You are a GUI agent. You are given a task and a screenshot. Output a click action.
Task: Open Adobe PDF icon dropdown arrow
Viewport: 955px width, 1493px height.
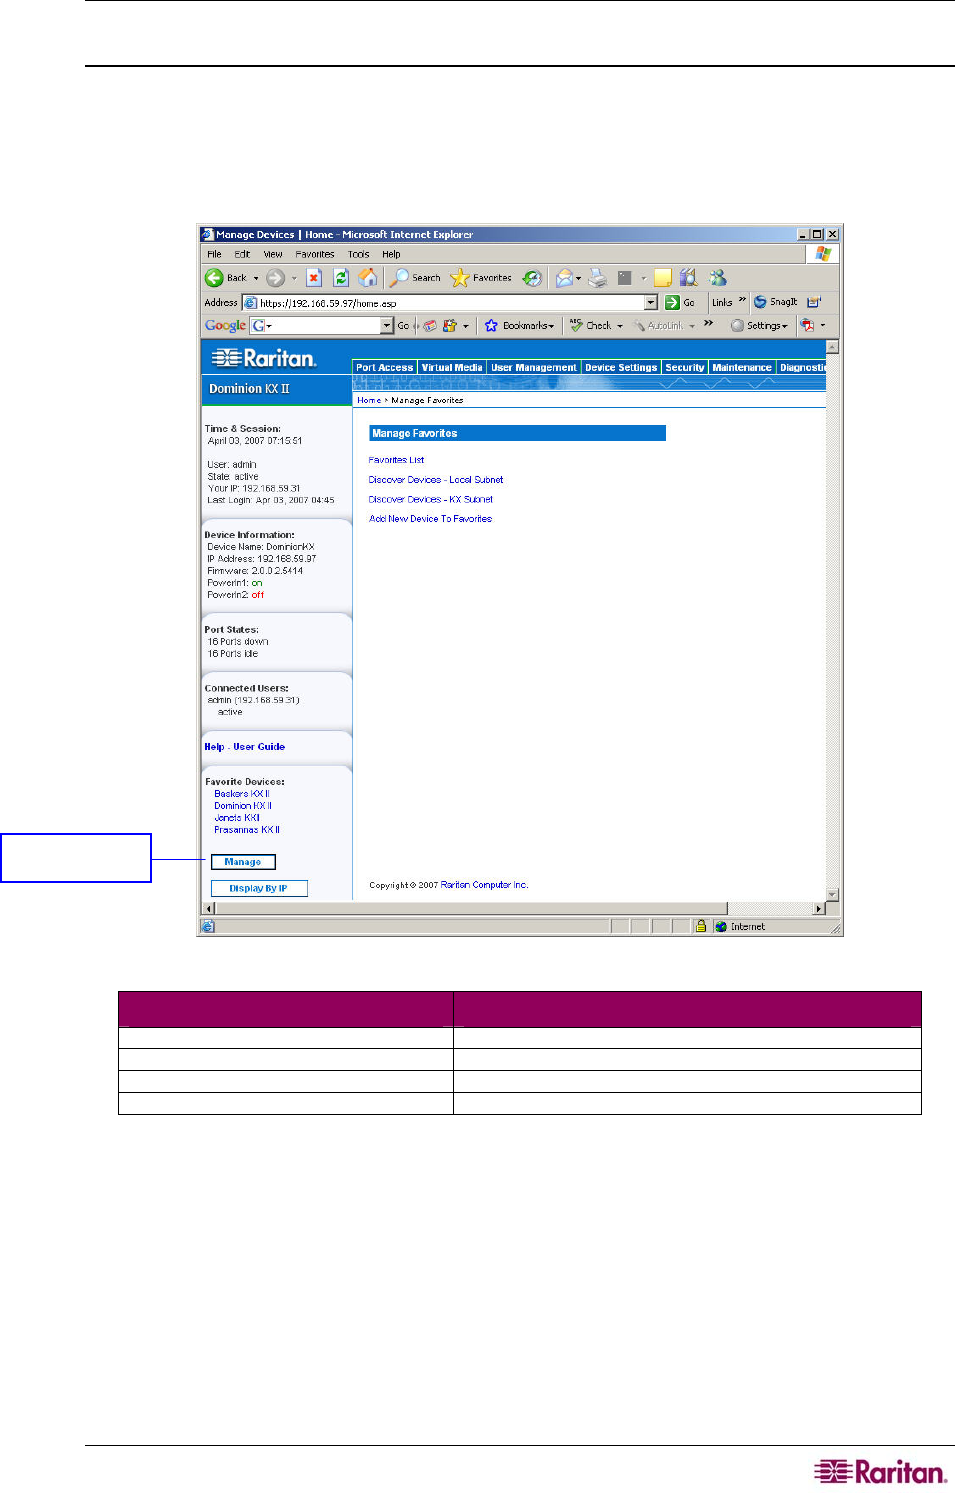[x=823, y=326]
